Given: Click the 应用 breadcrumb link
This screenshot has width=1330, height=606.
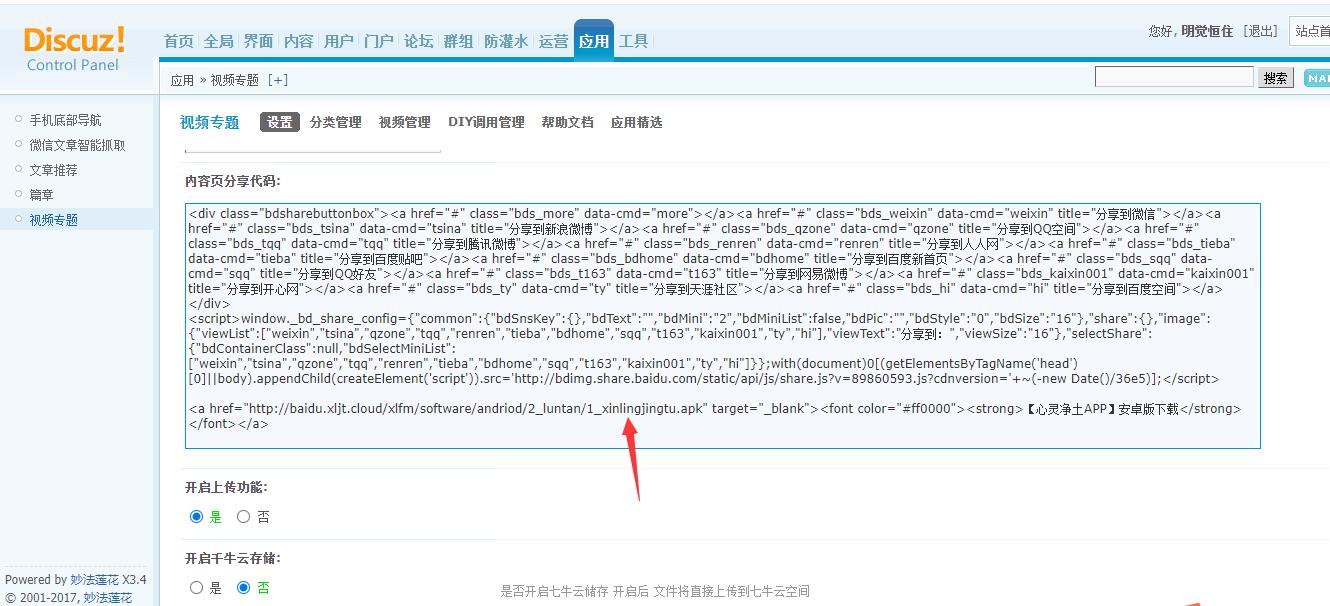Looking at the screenshot, I should (182, 80).
